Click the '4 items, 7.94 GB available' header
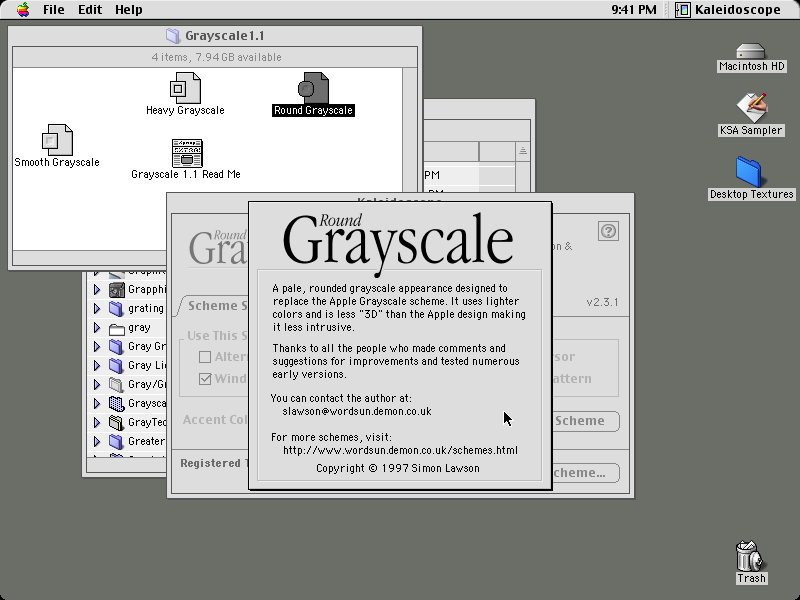800x600 pixels. (216, 57)
